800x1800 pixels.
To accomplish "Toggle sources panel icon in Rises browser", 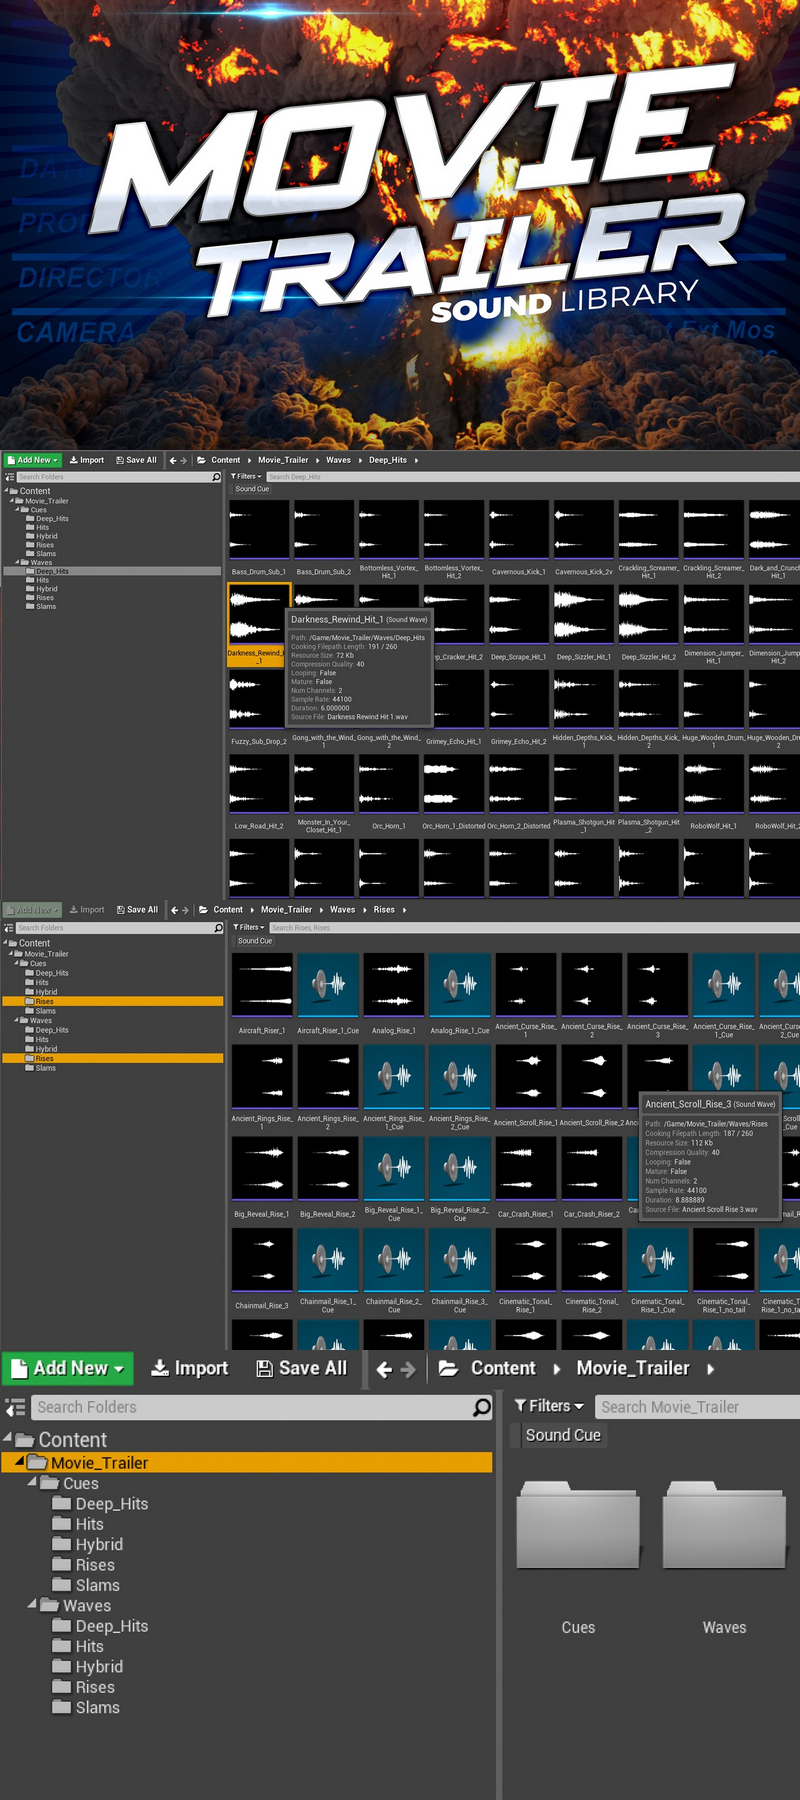I will pyautogui.click(x=9, y=928).
